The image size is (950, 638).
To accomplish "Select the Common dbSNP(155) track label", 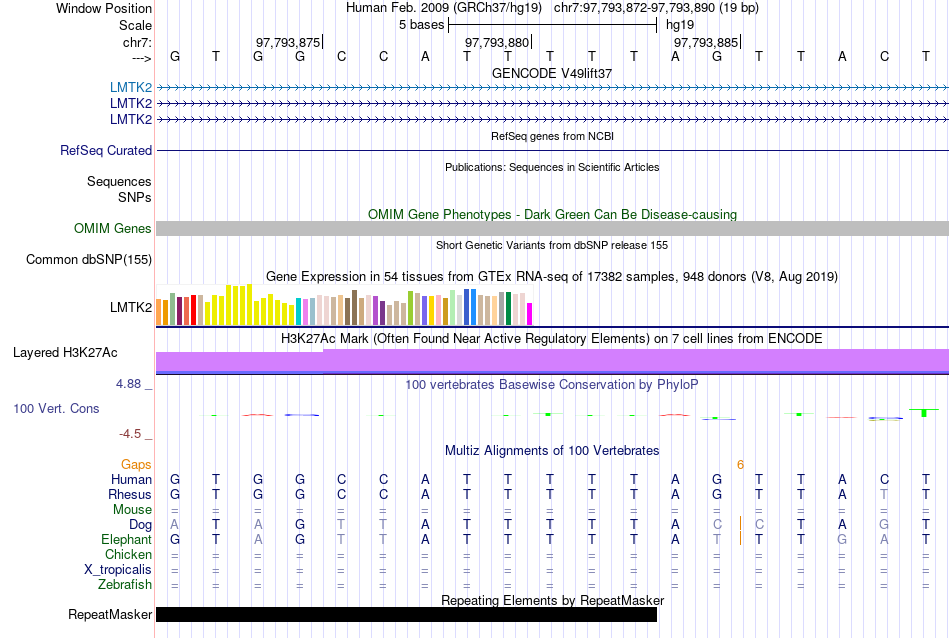I will [89, 259].
